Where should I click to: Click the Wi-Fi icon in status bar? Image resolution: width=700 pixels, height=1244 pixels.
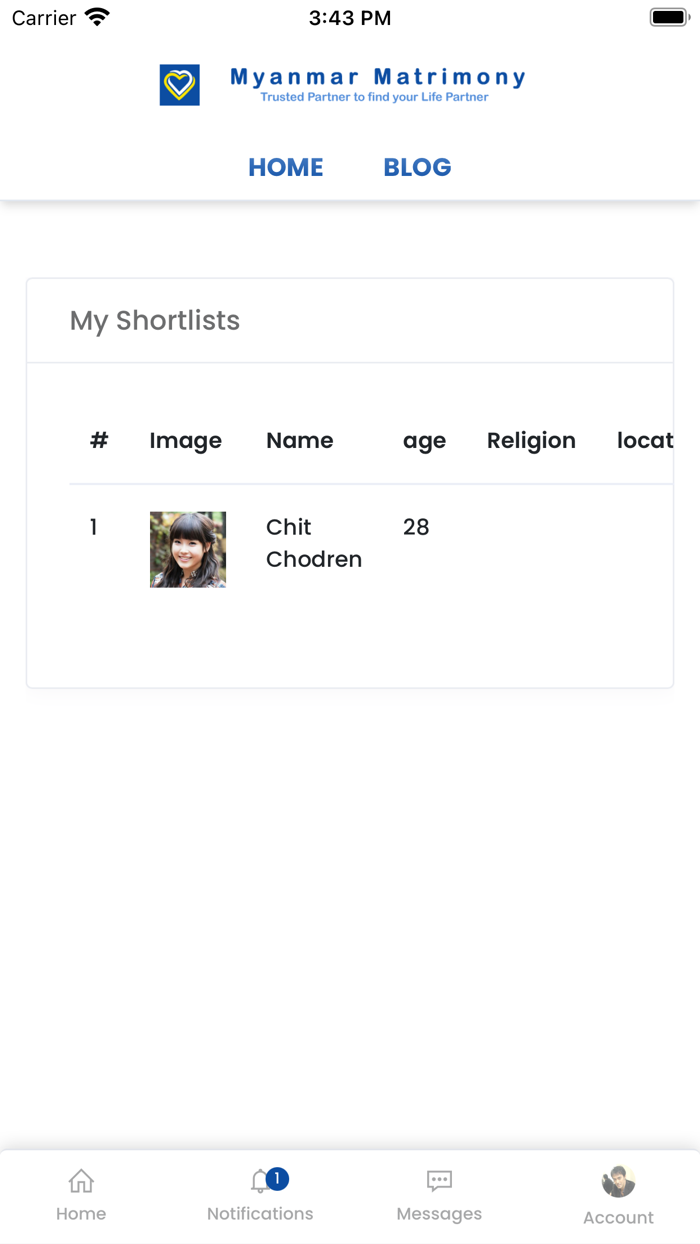point(96,16)
